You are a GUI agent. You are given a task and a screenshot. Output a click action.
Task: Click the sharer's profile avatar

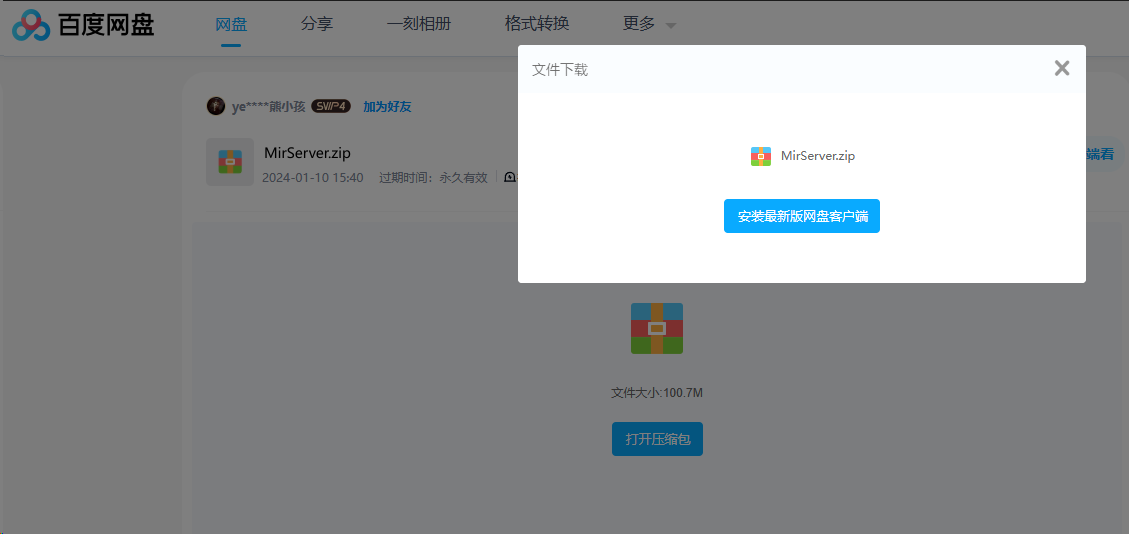click(x=216, y=106)
